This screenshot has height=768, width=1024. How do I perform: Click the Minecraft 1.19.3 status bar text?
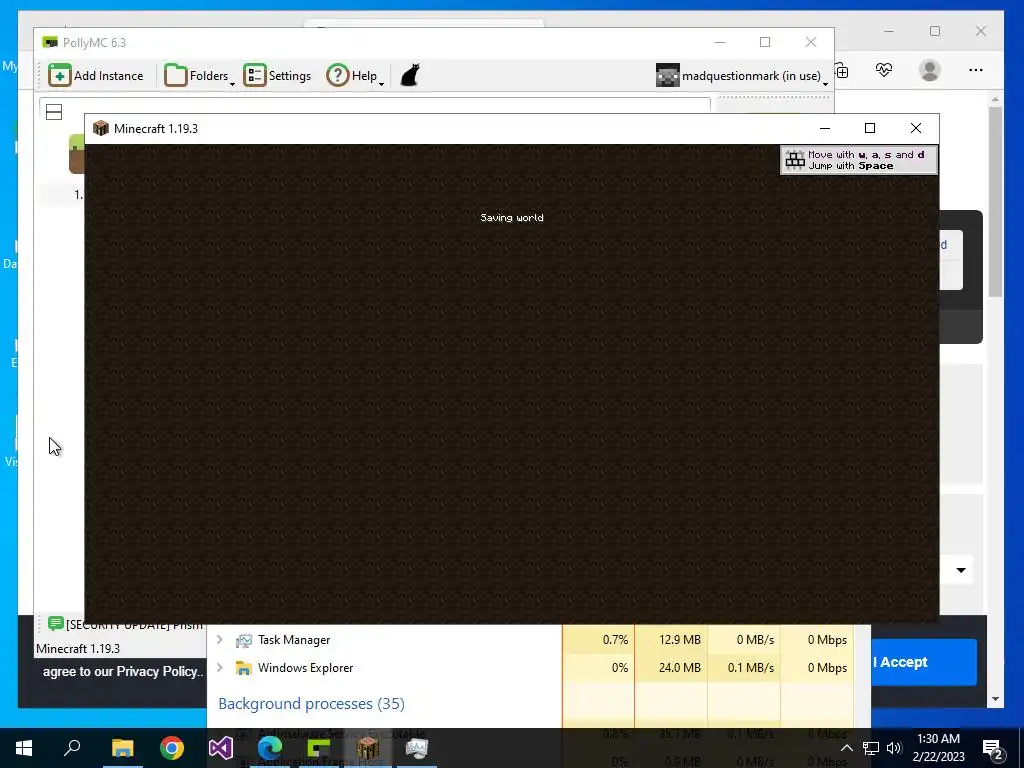point(78,648)
